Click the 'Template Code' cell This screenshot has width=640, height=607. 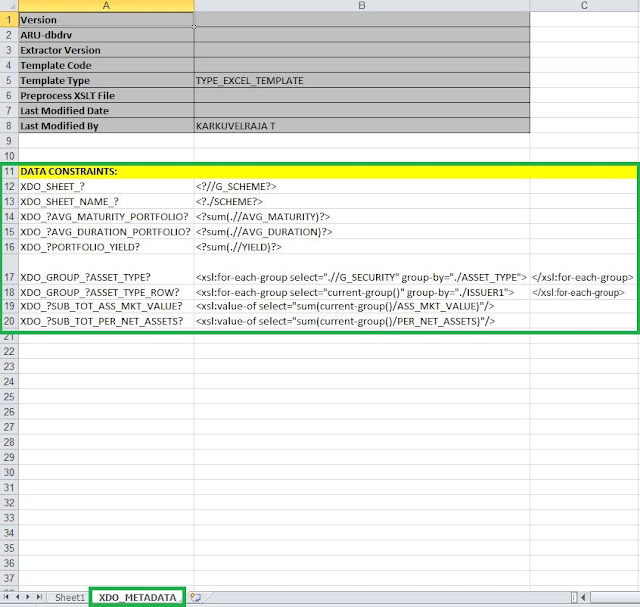tap(106, 65)
